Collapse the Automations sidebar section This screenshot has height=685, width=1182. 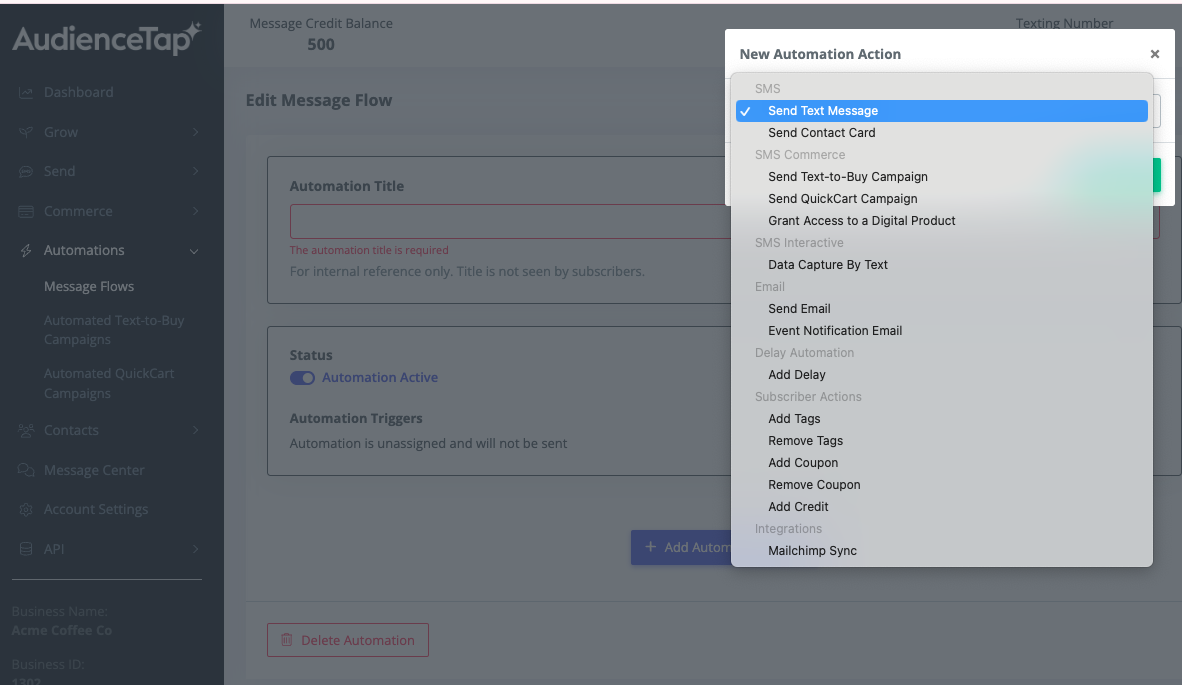(193, 250)
